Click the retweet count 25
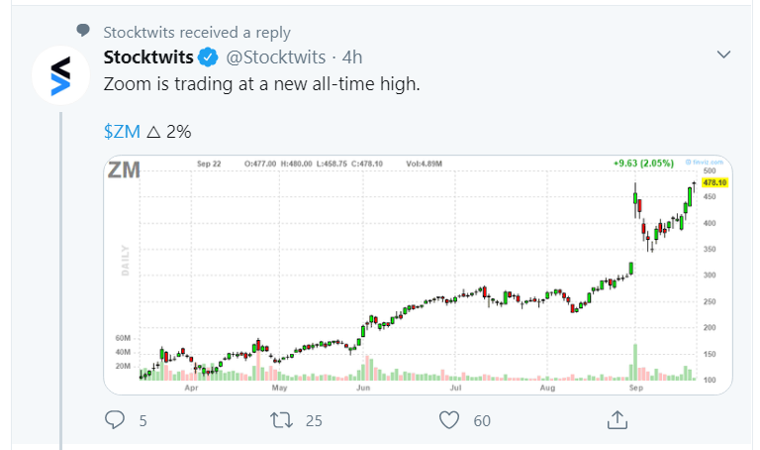 (x=314, y=421)
